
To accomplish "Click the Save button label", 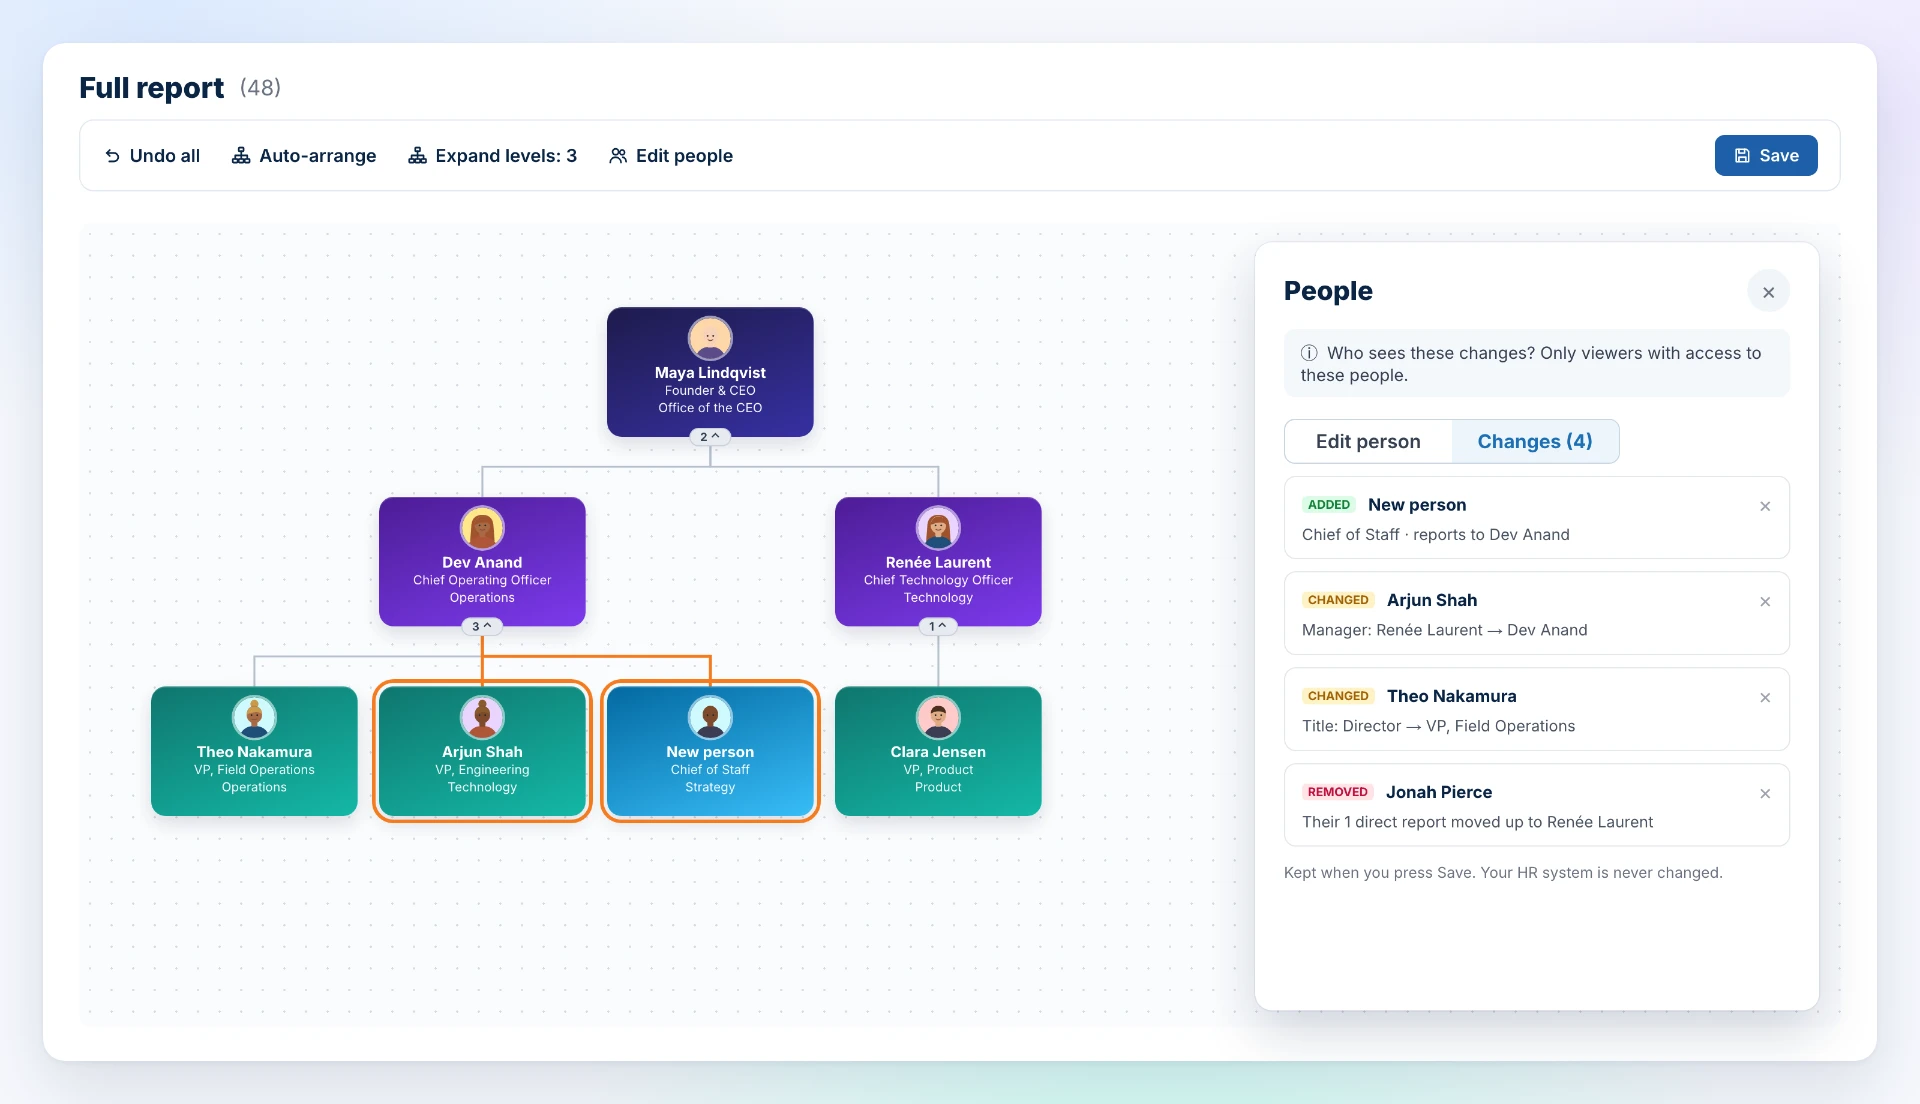I will 1779,156.
